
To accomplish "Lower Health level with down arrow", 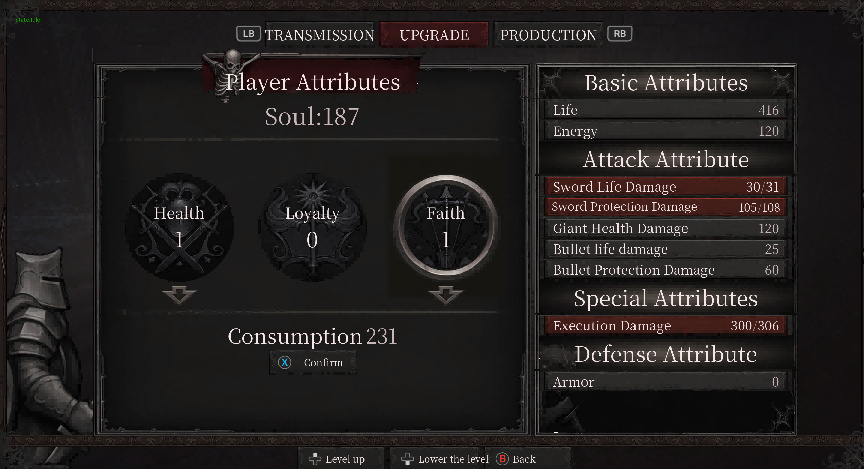I will pos(179,295).
